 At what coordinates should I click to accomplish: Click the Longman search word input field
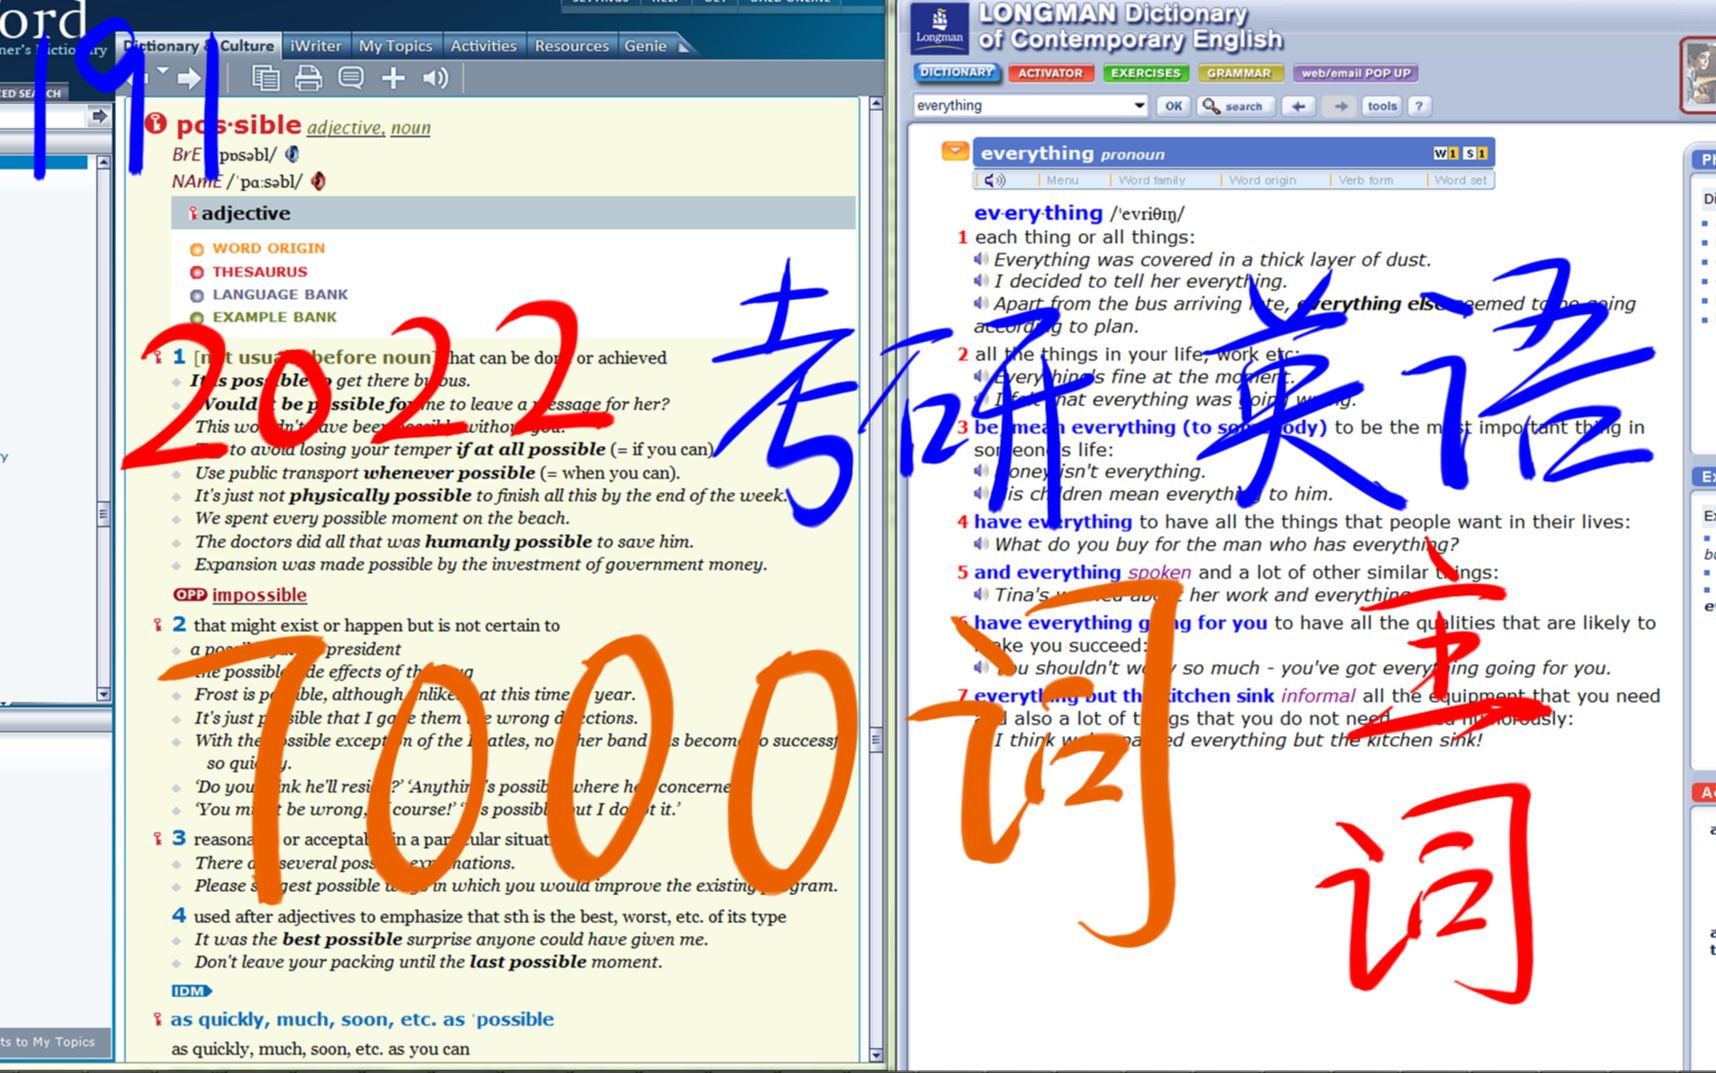click(x=1021, y=105)
